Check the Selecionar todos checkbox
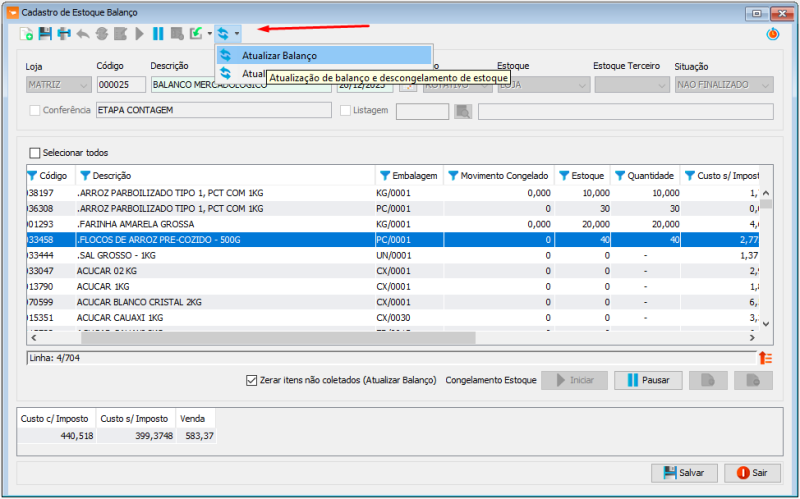Screen dimensions: 800x499 click(x=35, y=153)
